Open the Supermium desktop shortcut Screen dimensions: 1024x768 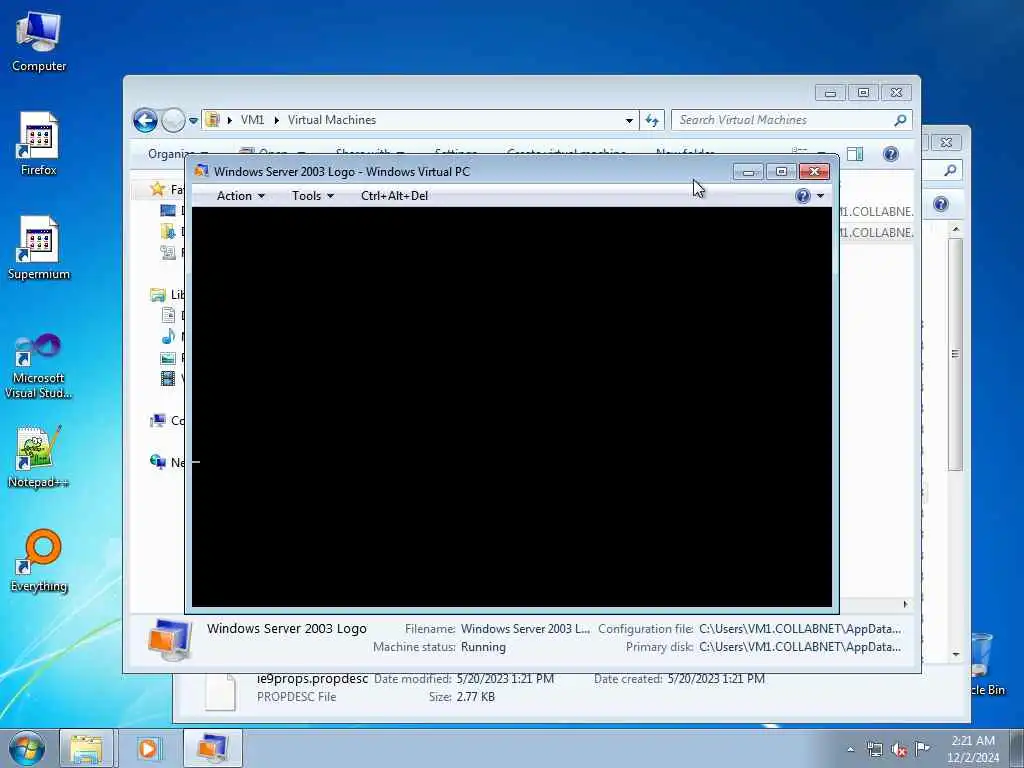39,248
